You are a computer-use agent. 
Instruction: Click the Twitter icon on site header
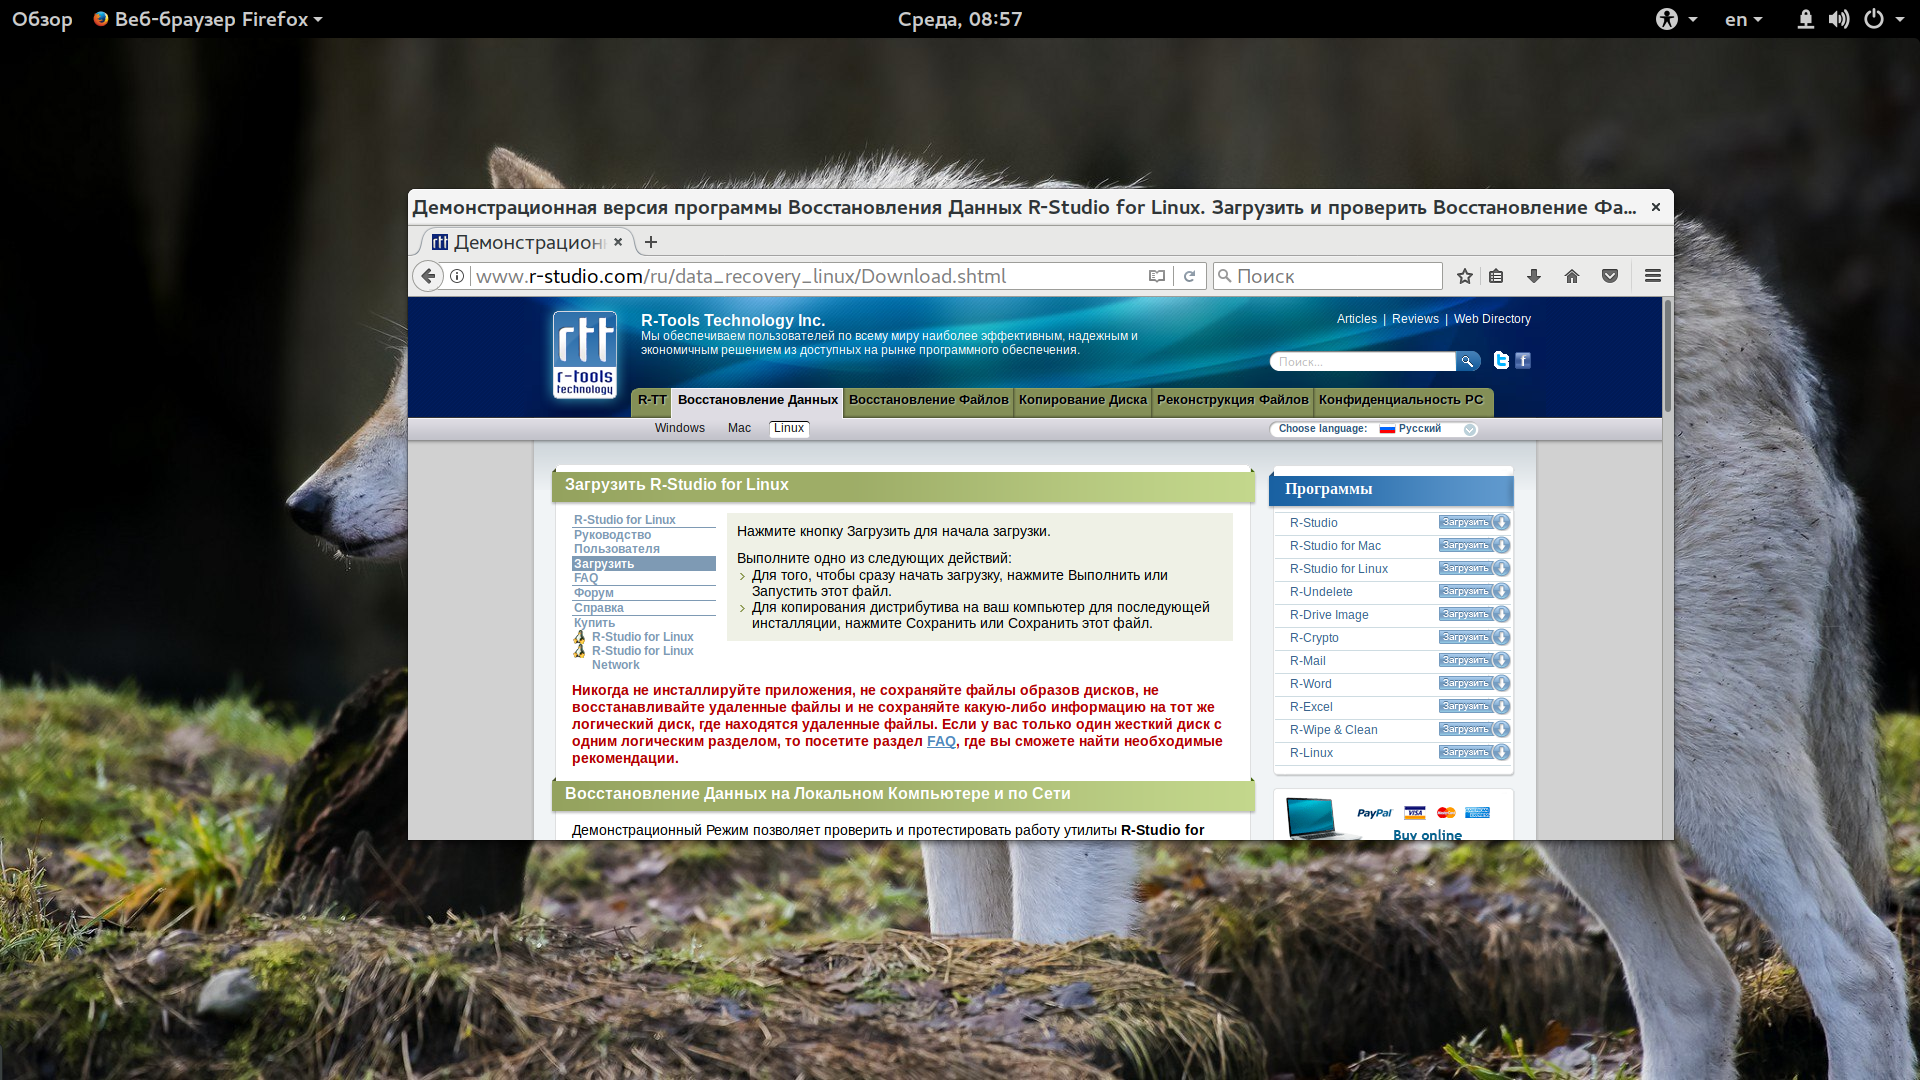(x=1501, y=360)
